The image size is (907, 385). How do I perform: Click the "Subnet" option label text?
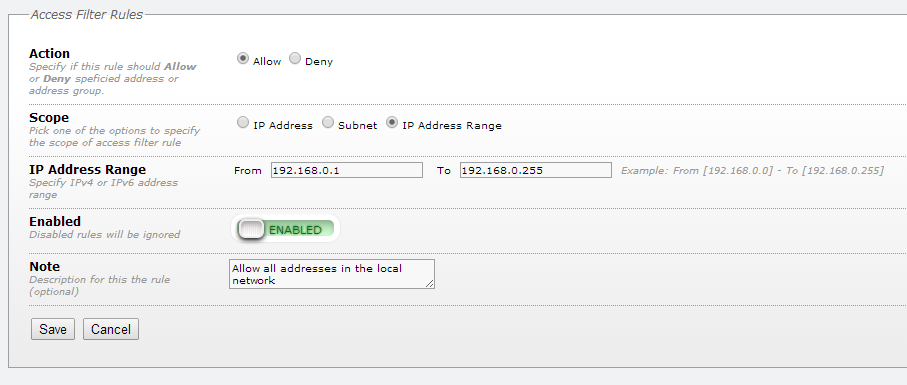coord(357,125)
